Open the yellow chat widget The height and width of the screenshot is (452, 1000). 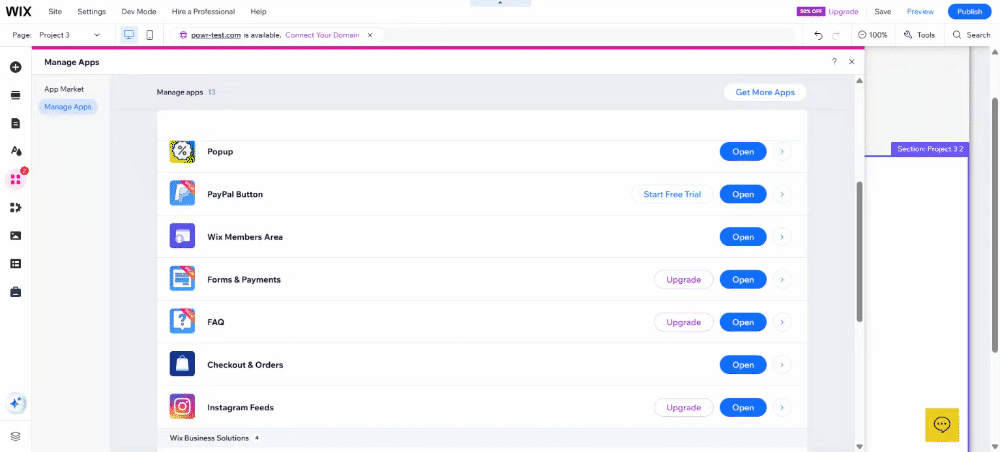point(942,425)
